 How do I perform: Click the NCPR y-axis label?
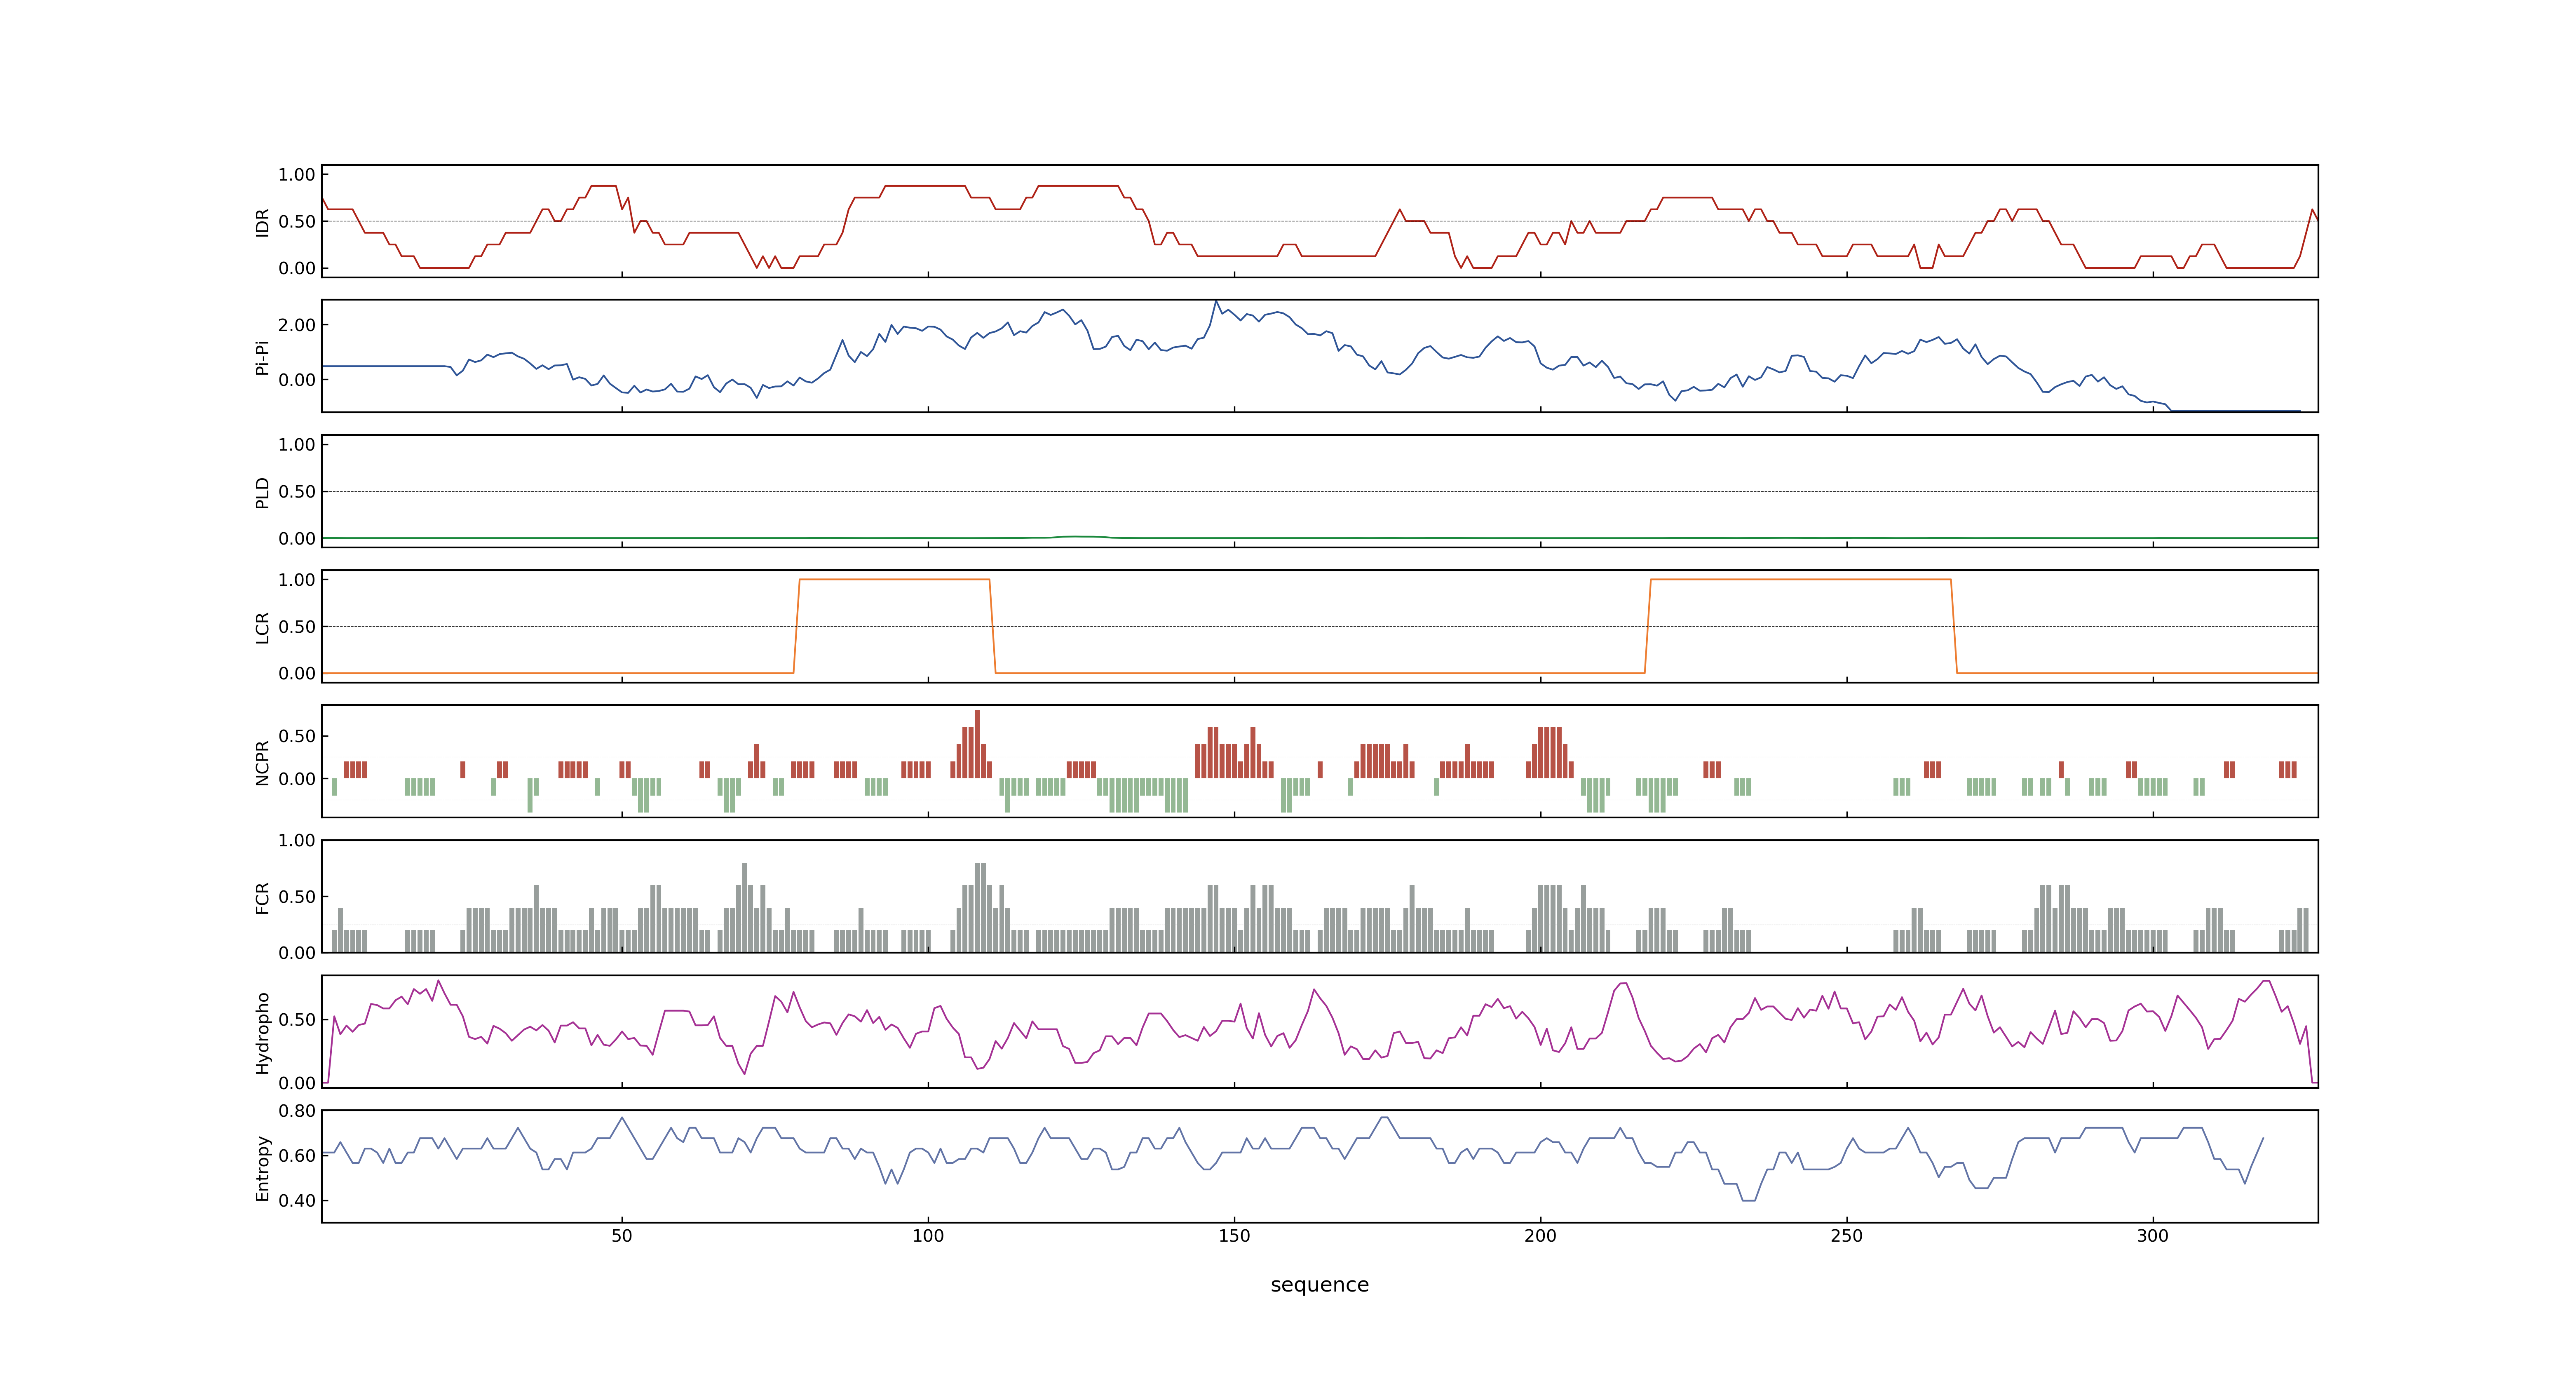click(x=262, y=762)
